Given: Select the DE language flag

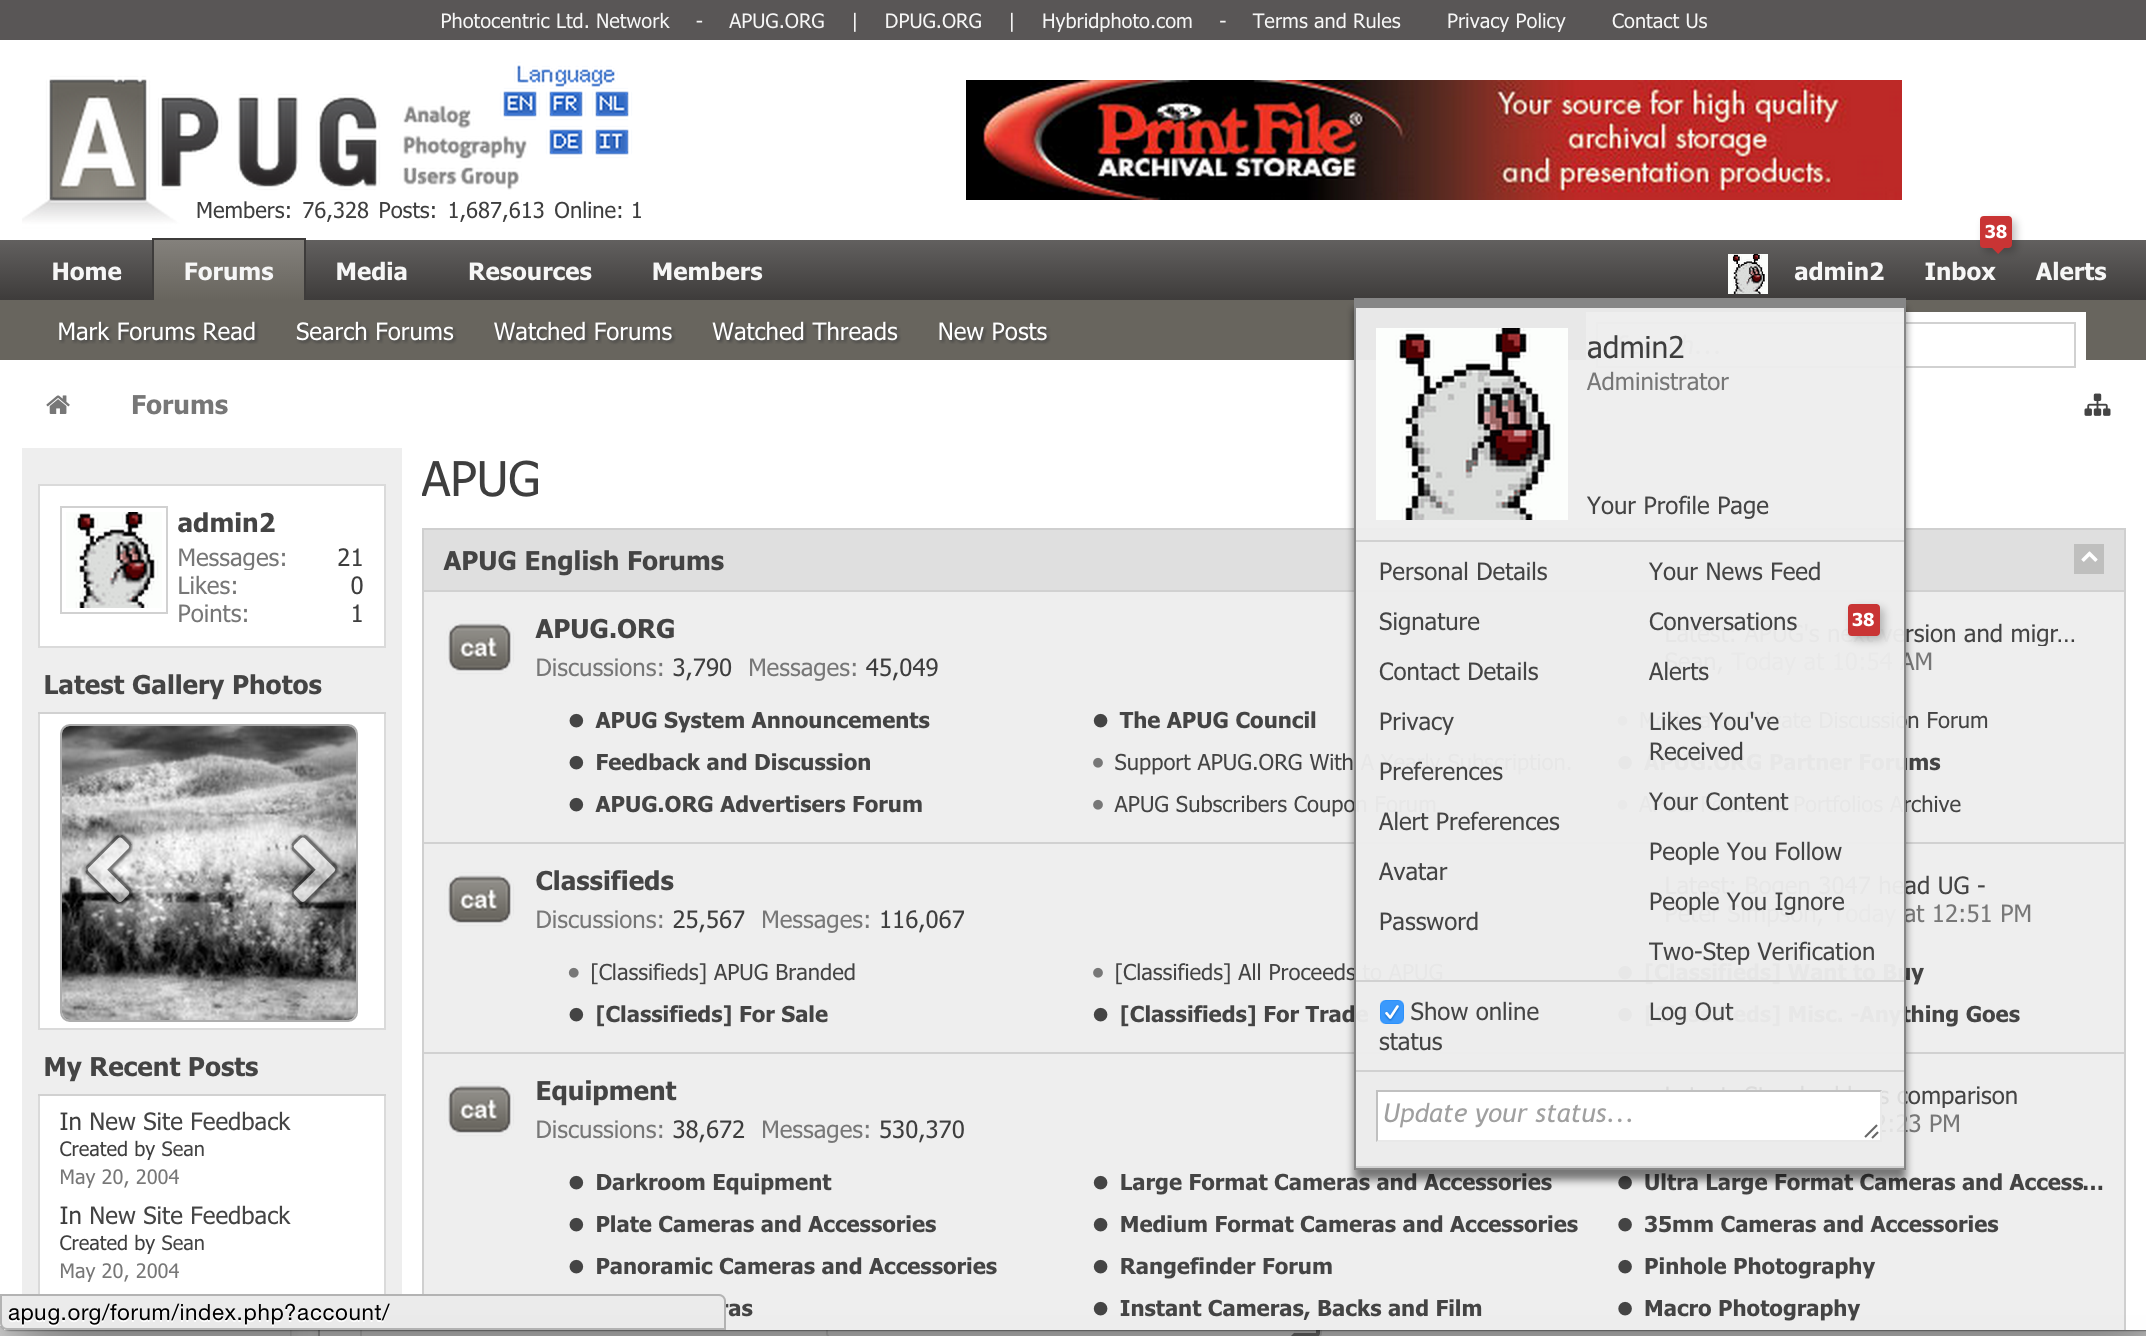Looking at the screenshot, I should [565, 142].
